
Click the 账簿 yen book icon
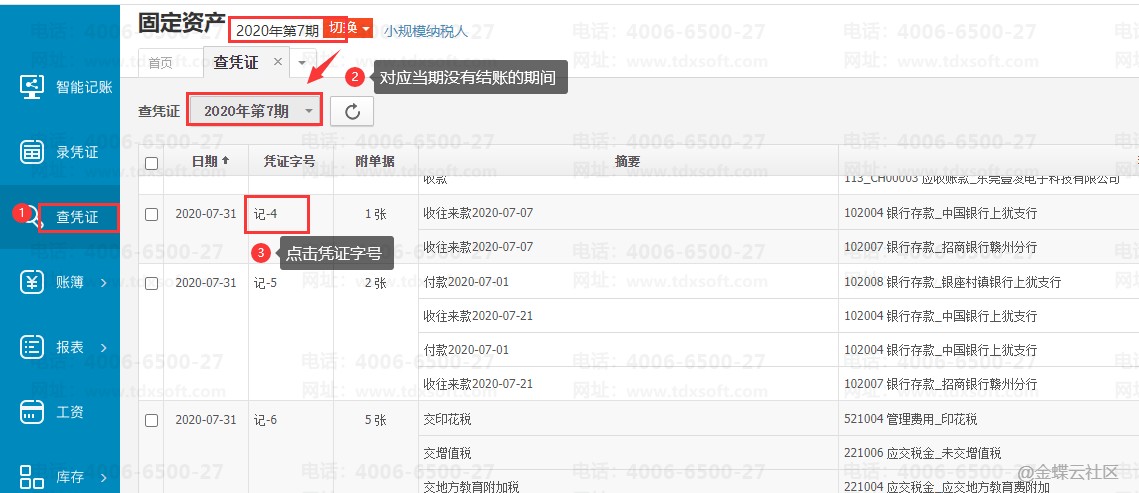pyautogui.click(x=32, y=283)
